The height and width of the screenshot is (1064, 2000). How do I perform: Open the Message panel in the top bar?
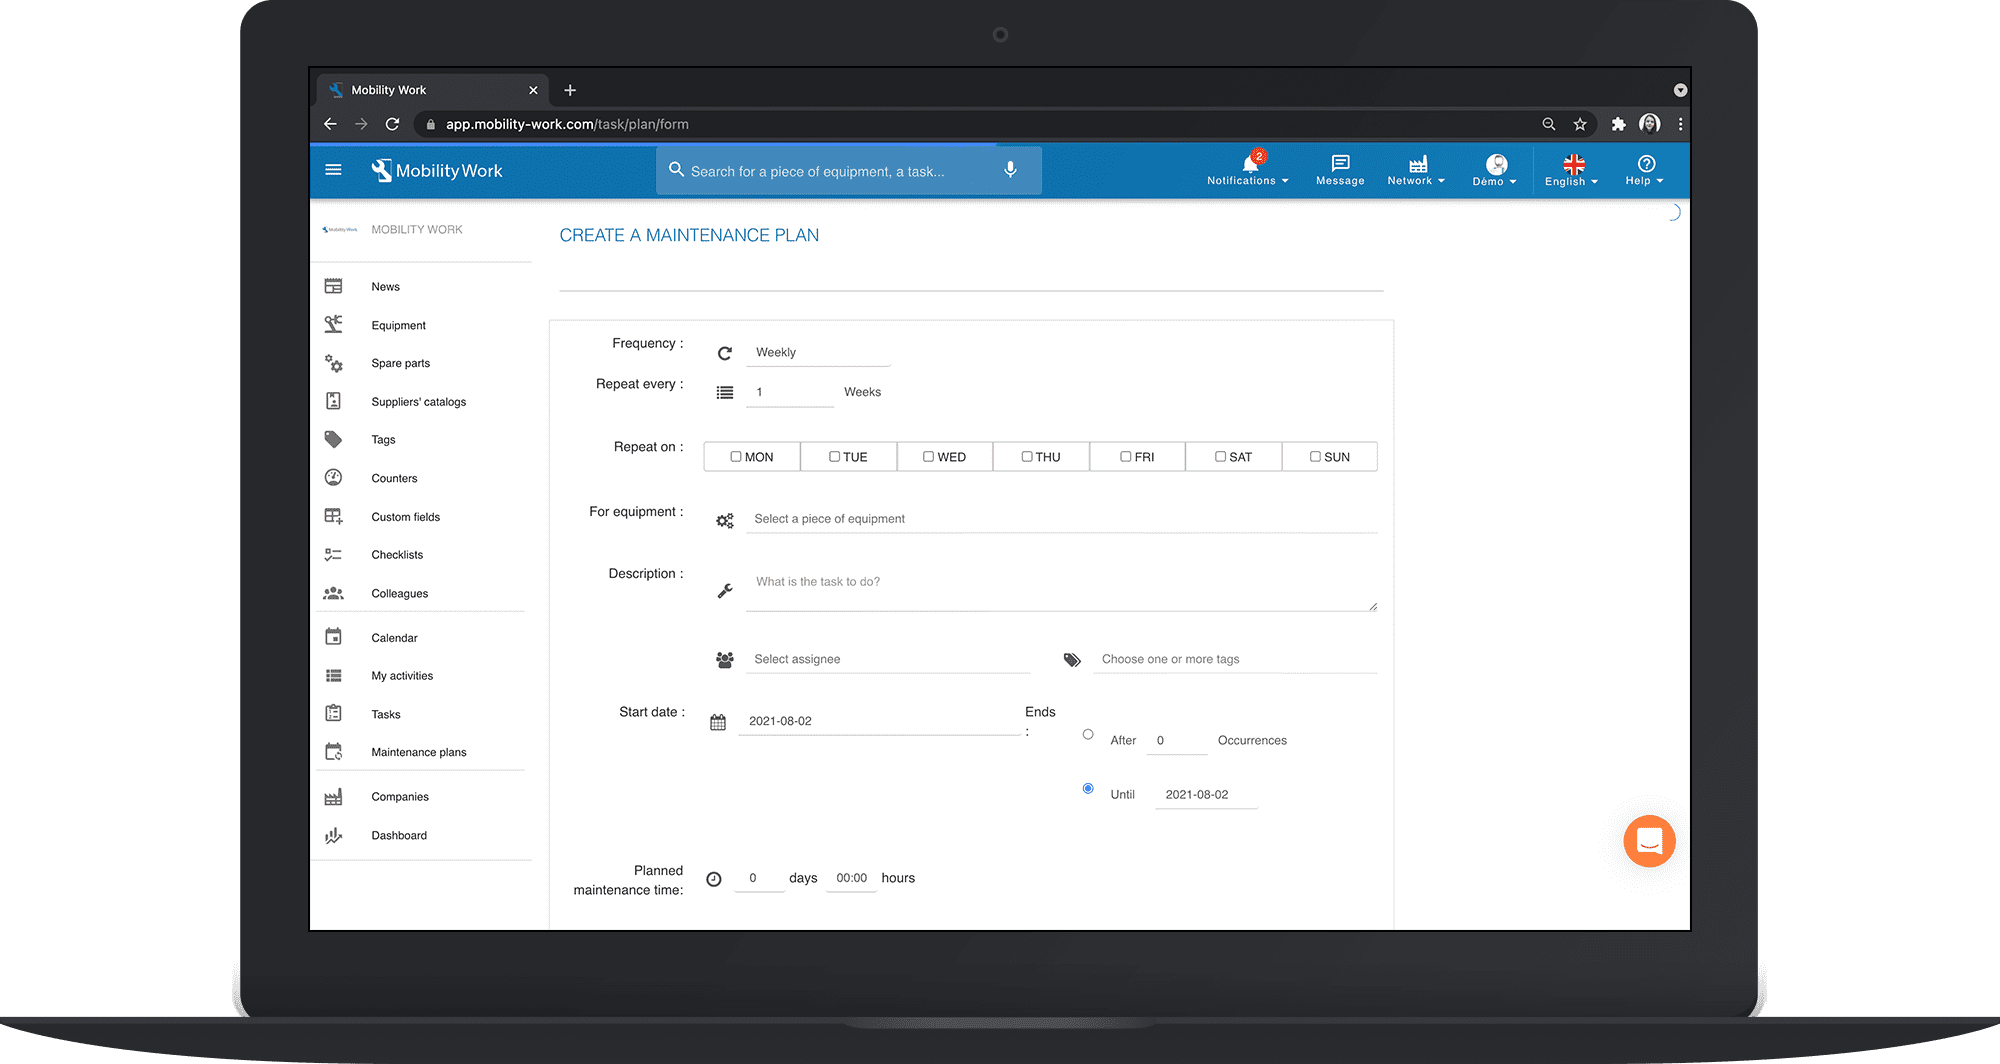pyautogui.click(x=1339, y=170)
